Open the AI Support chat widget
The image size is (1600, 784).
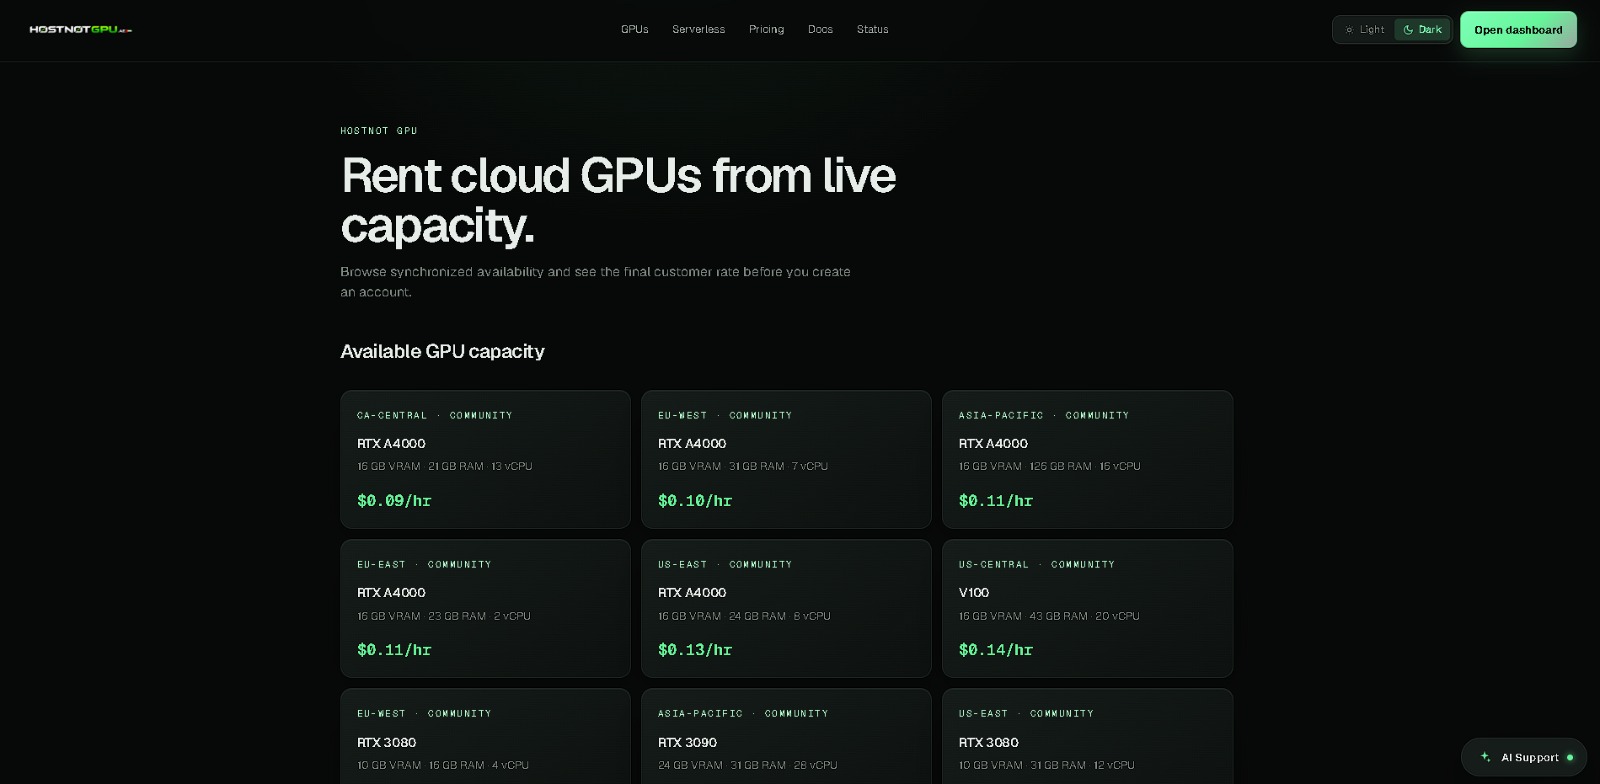click(1524, 757)
